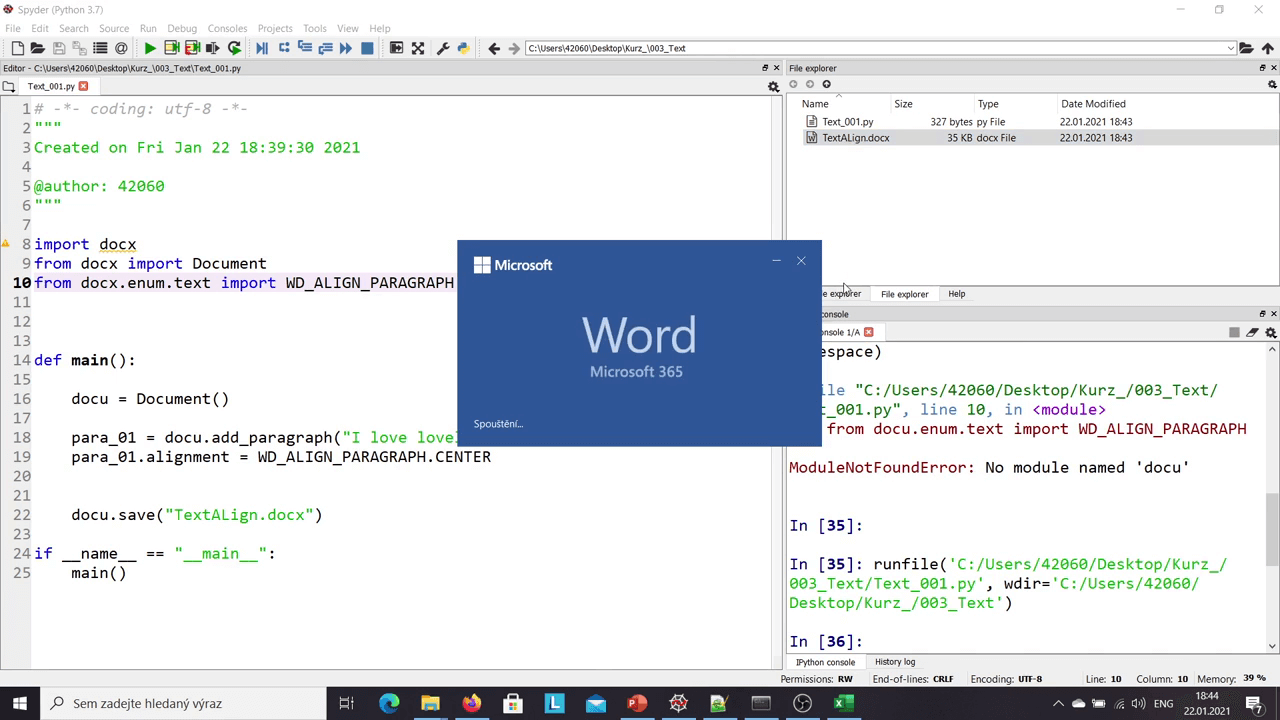Go back to the previous directory using the arrow

click(493, 48)
